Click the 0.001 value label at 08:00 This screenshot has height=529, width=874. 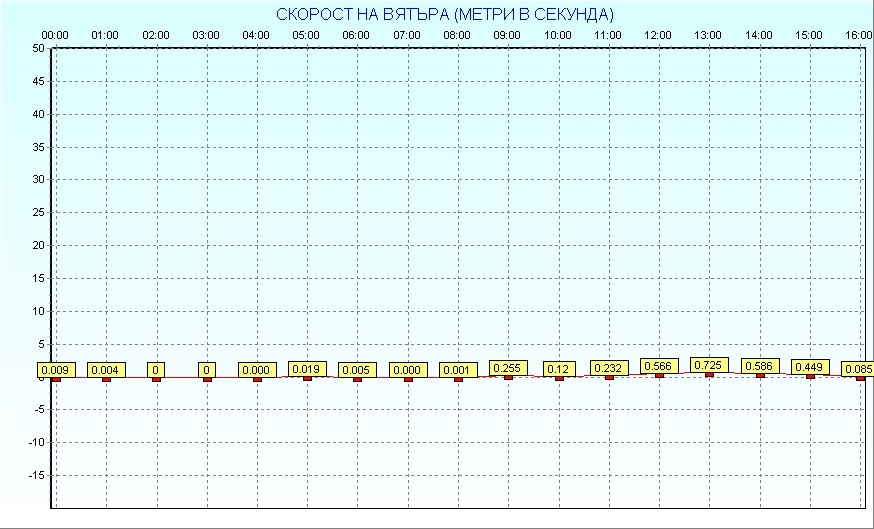[x=458, y=370]
